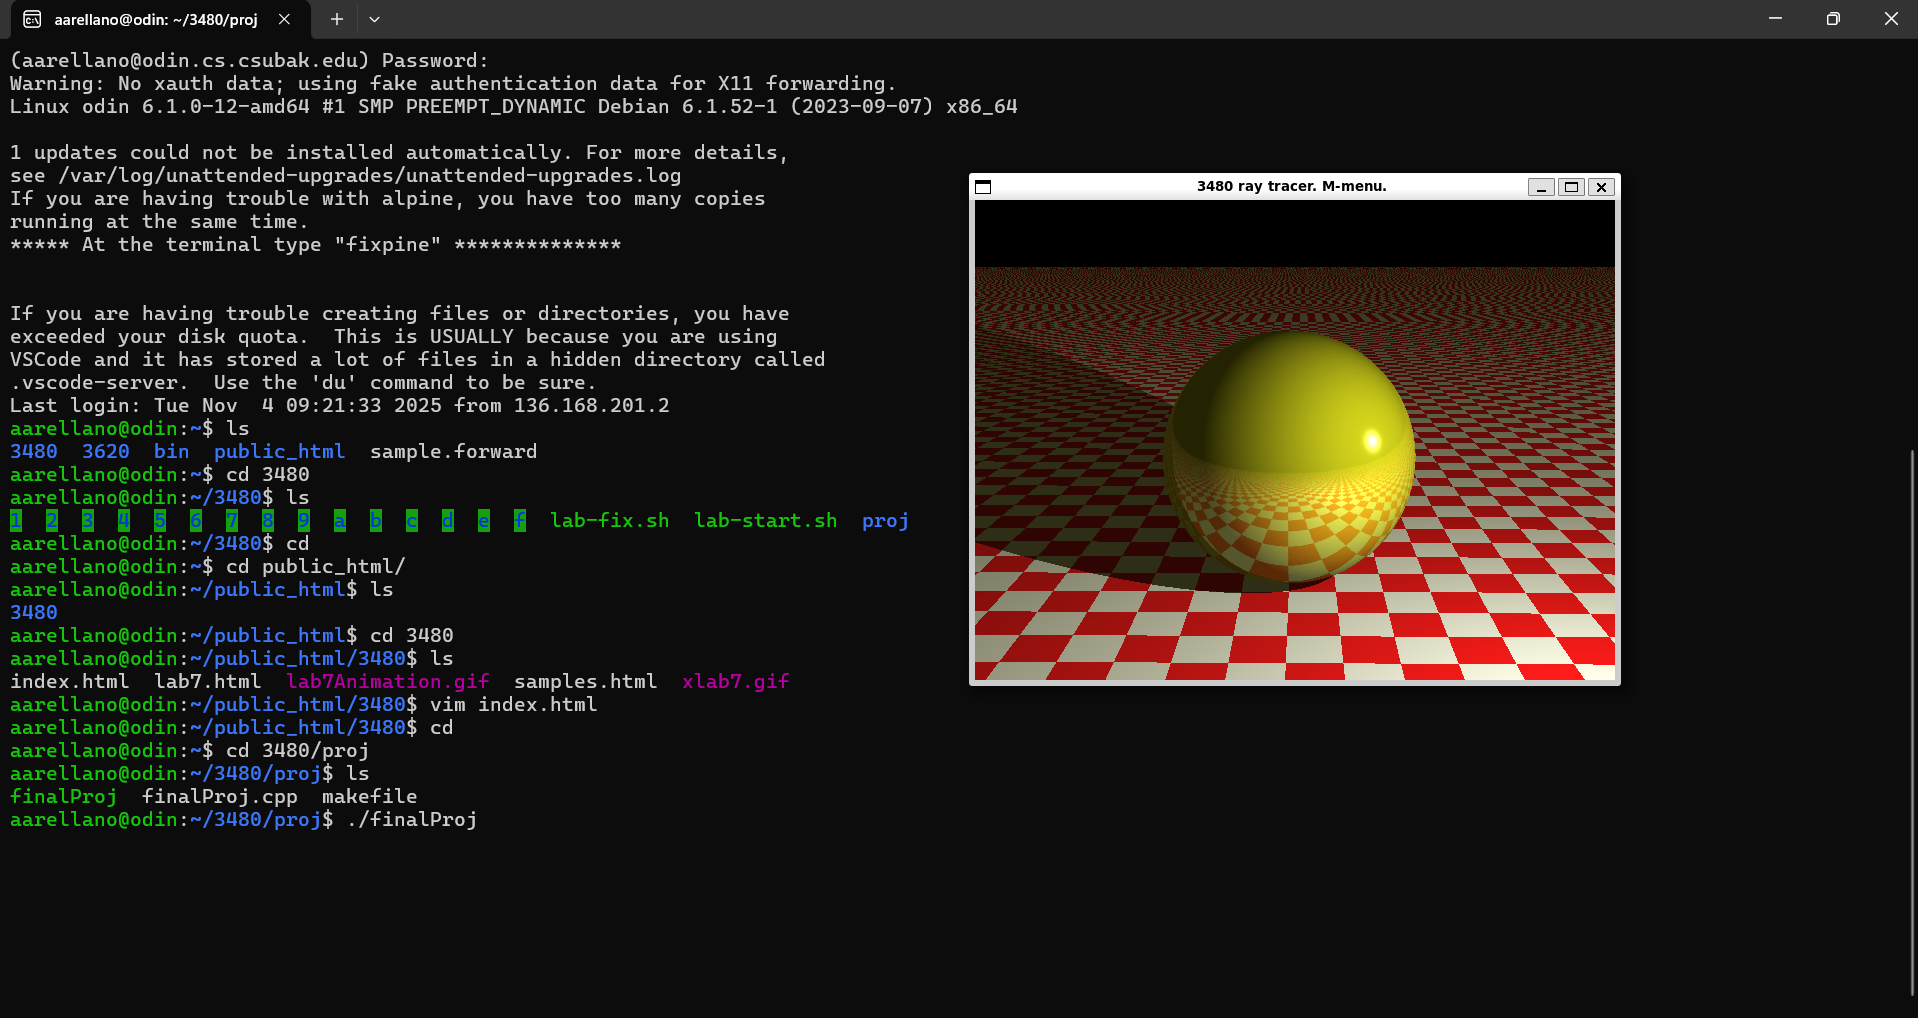Expand the new tab profile dropdown
This screenshot has height=1018, width=1918.
374,19
